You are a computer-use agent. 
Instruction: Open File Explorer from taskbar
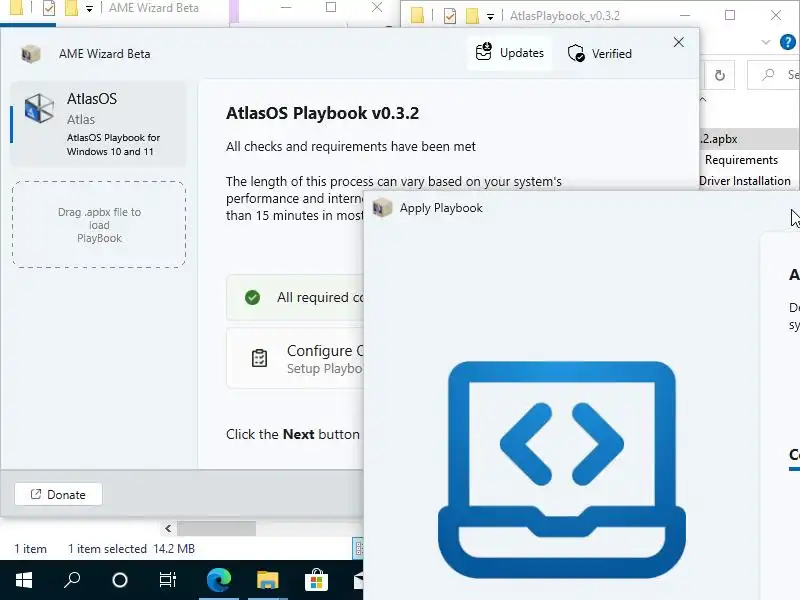pyautogui.click(x=267, y=580)
